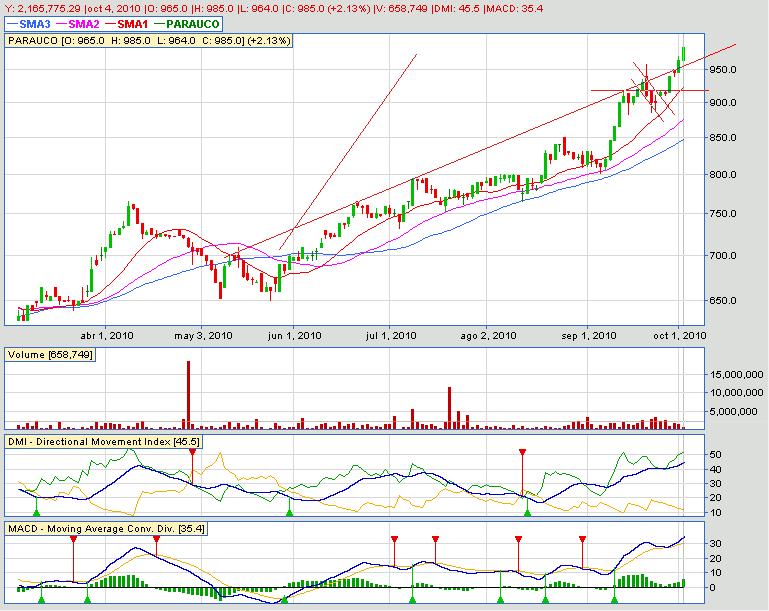This screenshot has width=769, height=611.
Task: Click the DMI red sell marker in mid August
Action: [522, 452]
